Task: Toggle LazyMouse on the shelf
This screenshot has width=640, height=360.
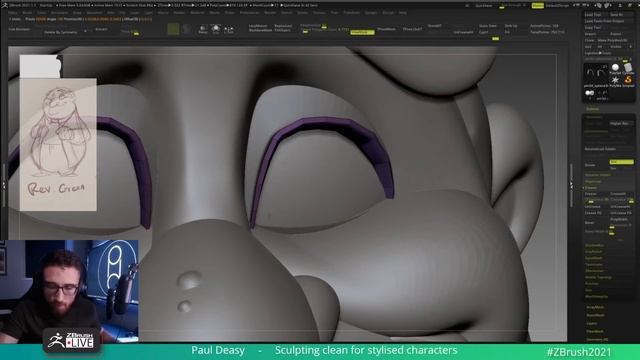Action: pyautogui.click(x=258, y=26)
